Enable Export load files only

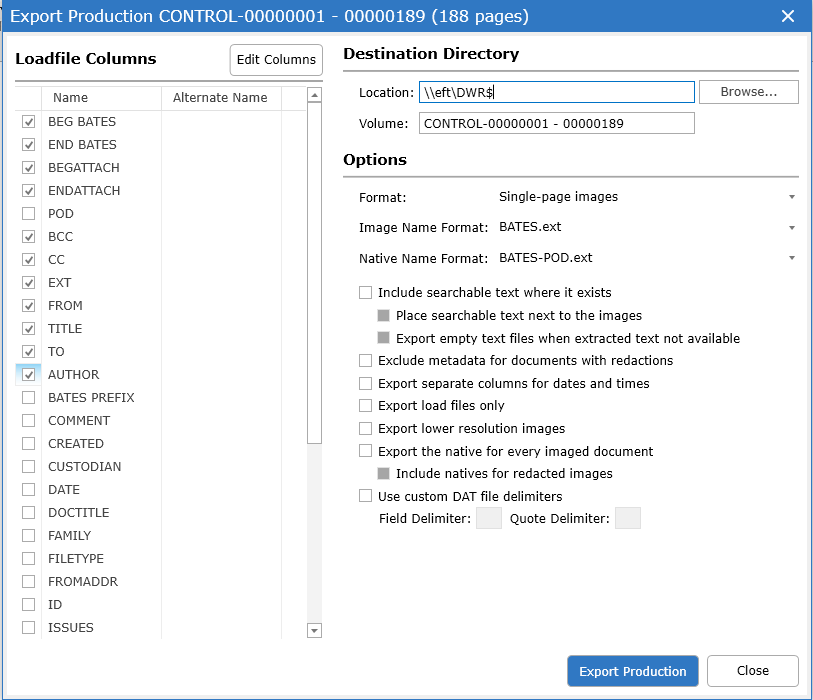[366, 405]
